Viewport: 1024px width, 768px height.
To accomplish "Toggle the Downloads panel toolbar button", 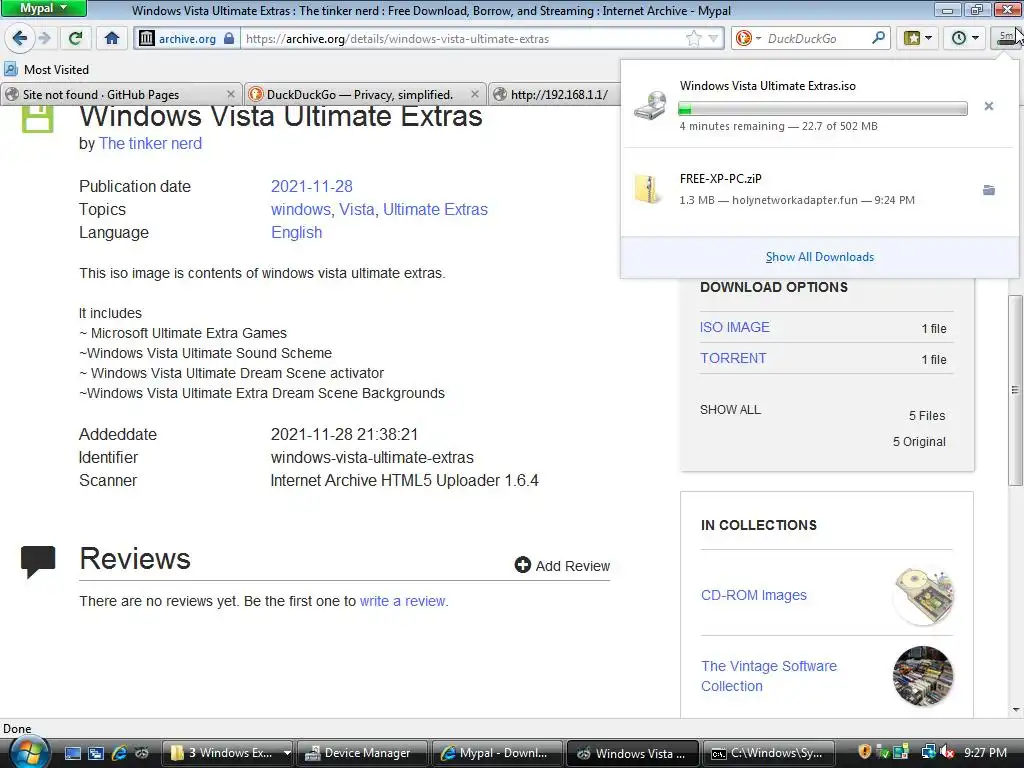I will (1006, 38).
